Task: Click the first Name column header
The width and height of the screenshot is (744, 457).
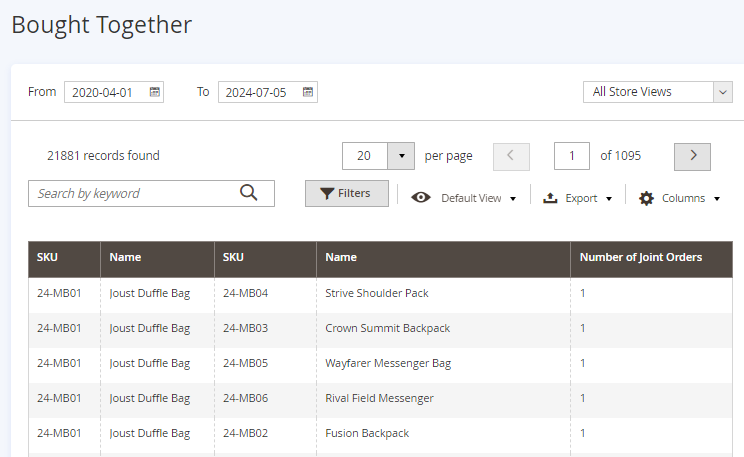Action: [x=158, y=259]
